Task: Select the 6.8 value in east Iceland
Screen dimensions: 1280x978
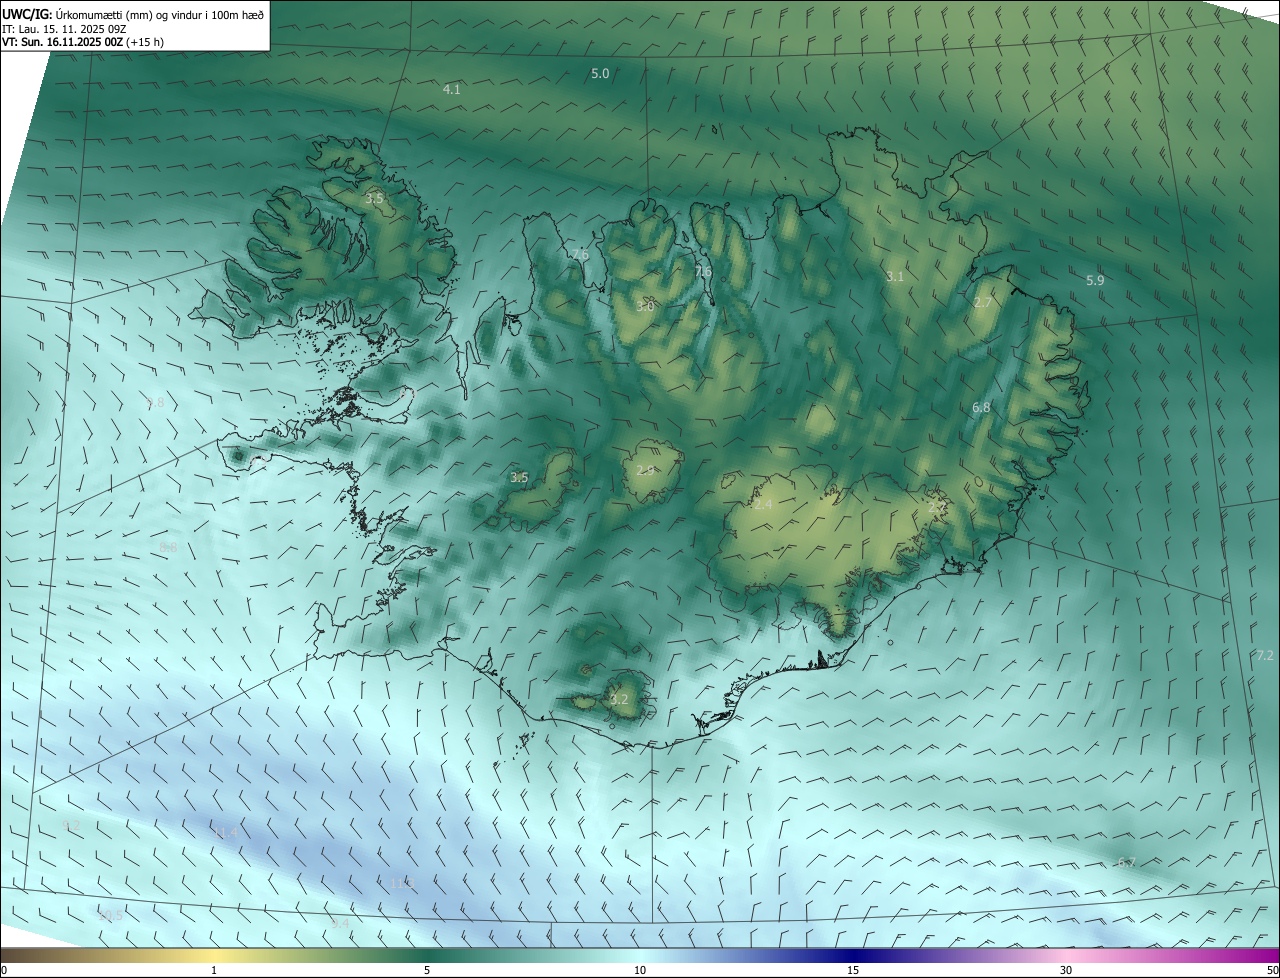Action: coord(981,408)
